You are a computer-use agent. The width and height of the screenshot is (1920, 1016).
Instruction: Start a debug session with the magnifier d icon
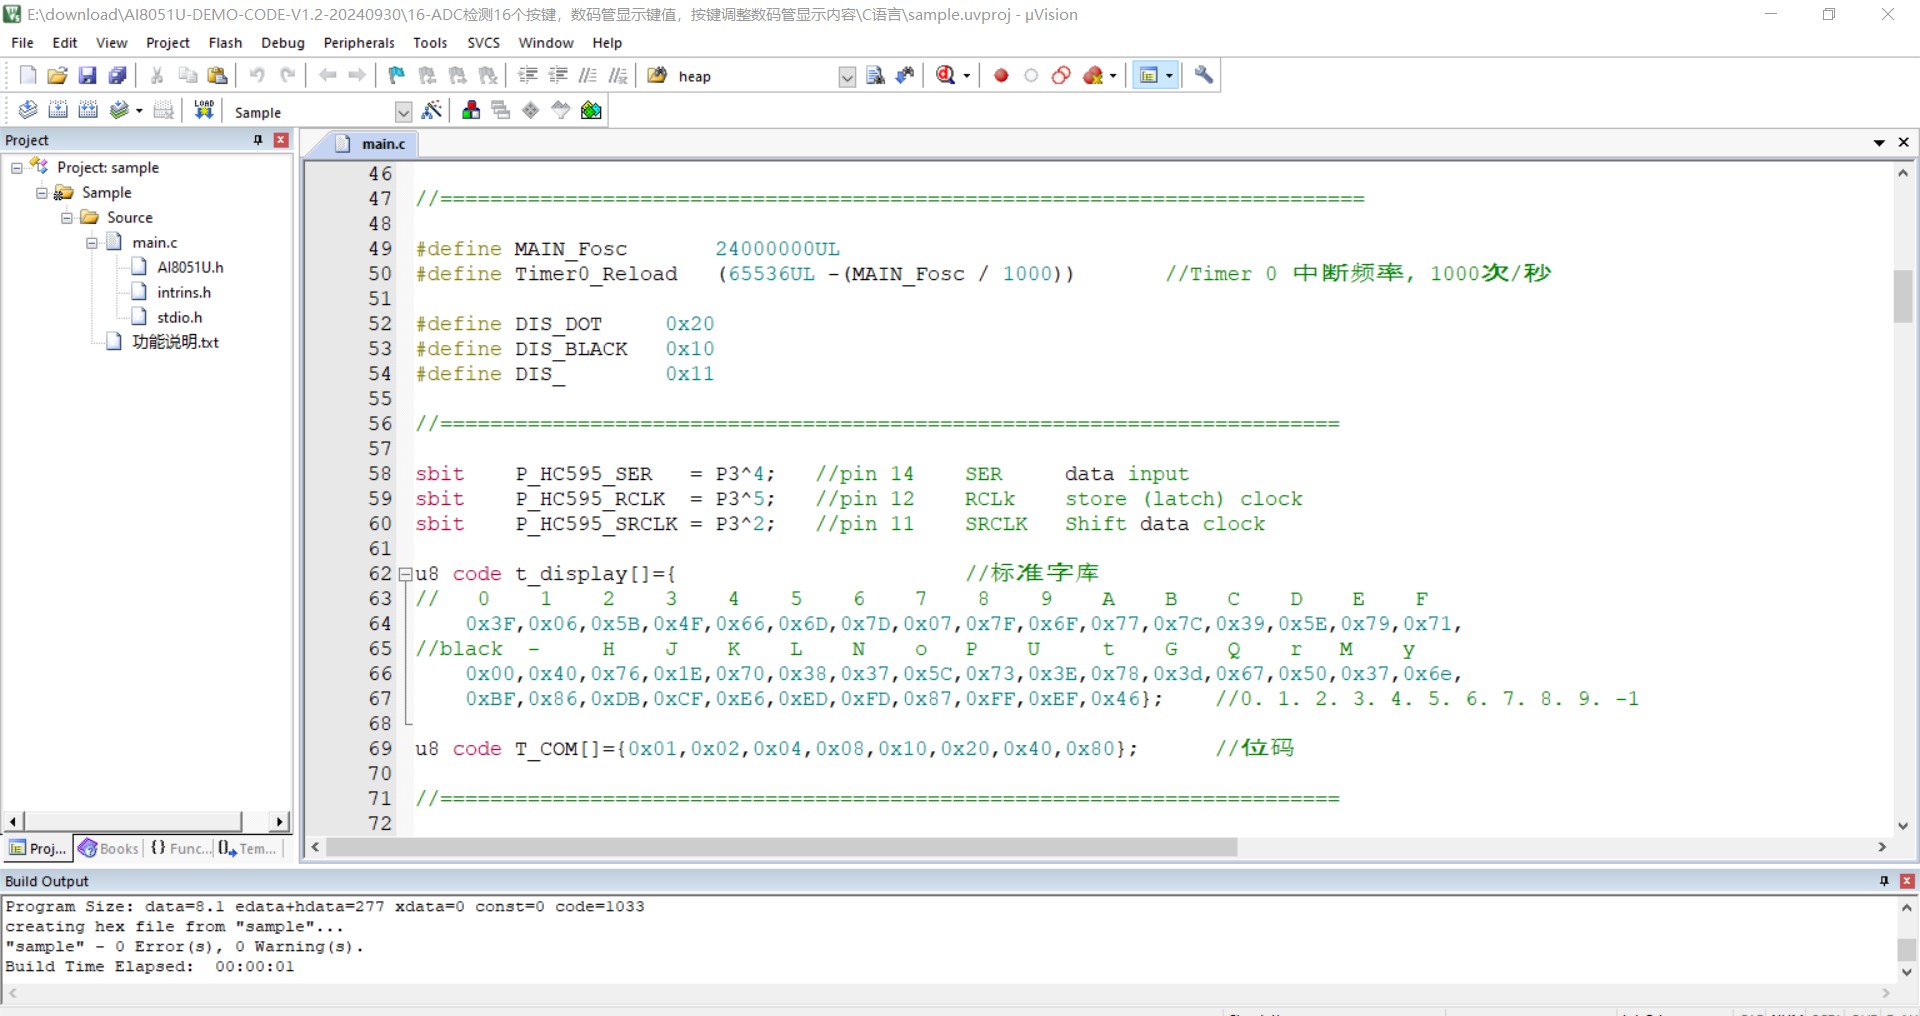click(946, 75)
